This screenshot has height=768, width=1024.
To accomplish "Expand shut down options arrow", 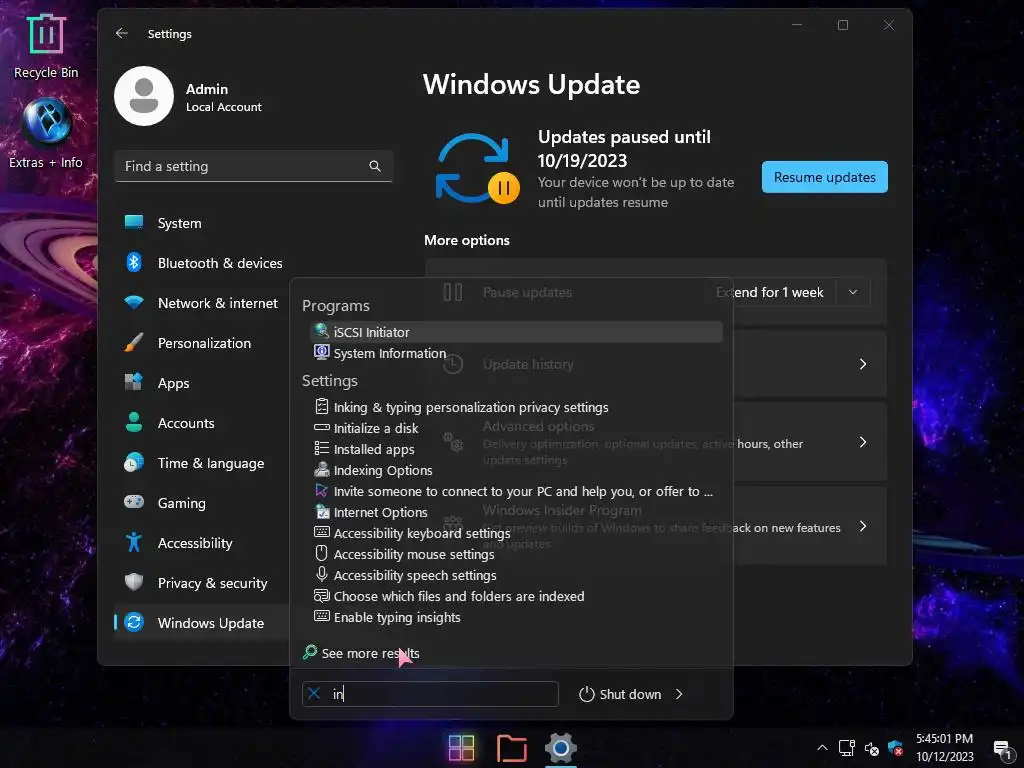I will [679, 694].
